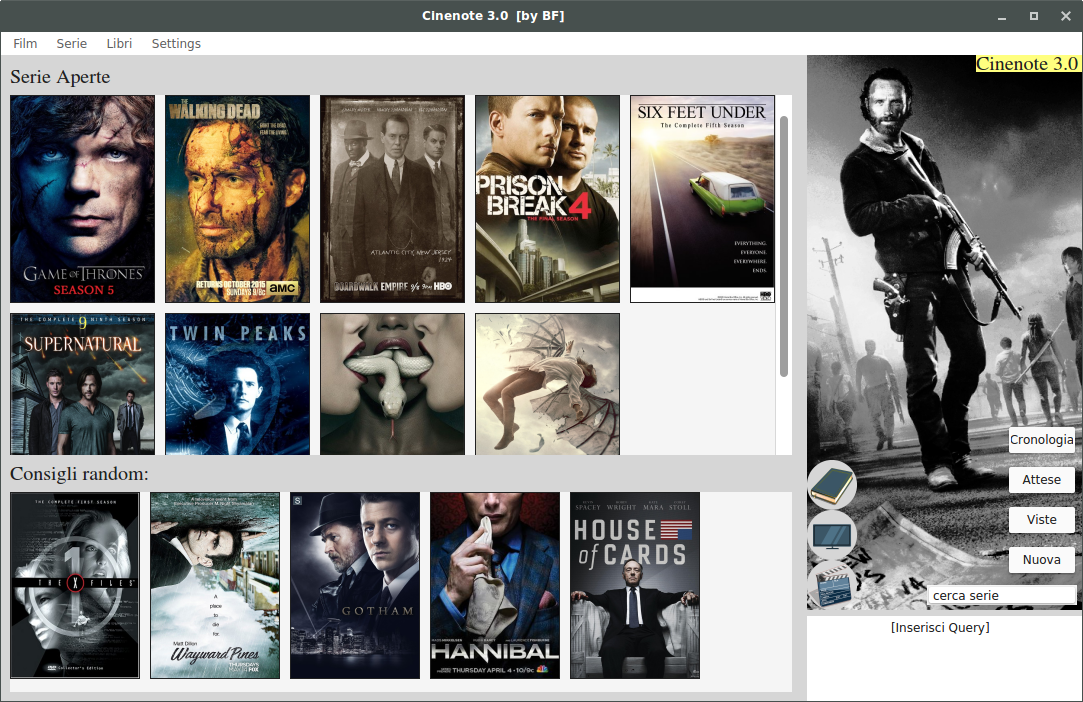Select the Boardwalk Empire poster

[392, 199]
